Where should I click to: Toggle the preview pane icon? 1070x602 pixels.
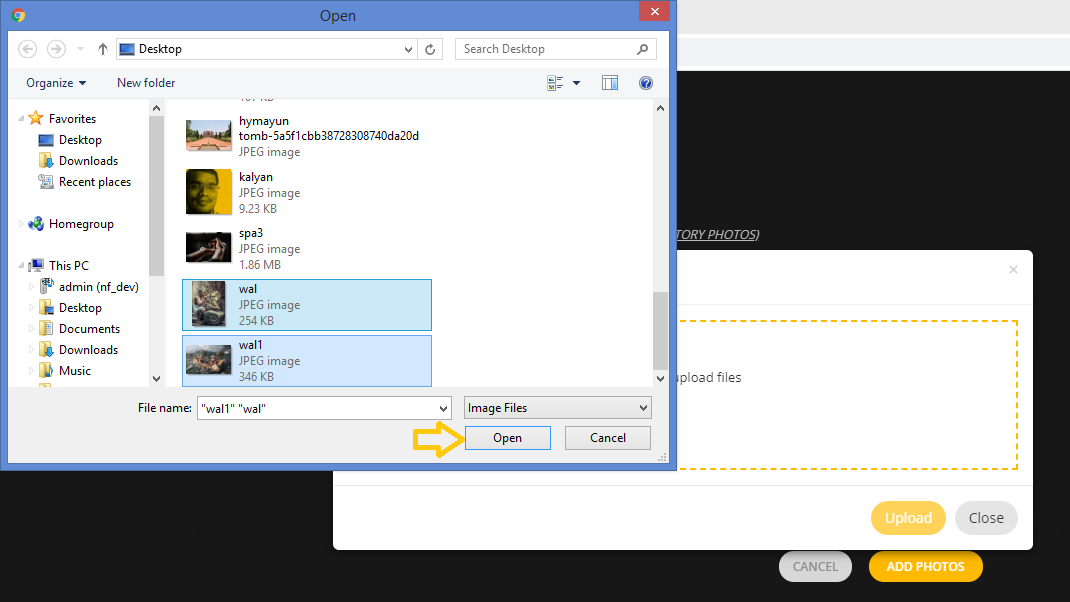click(610, 83)
